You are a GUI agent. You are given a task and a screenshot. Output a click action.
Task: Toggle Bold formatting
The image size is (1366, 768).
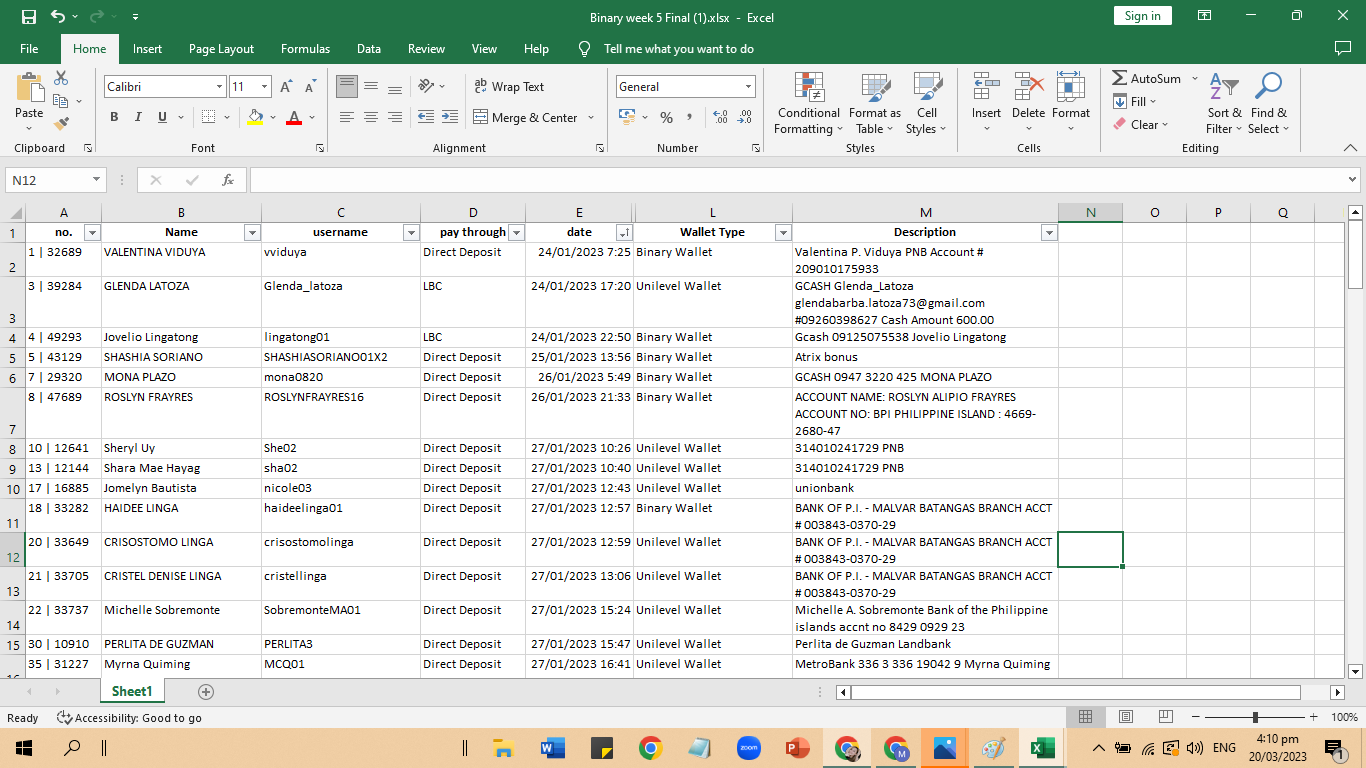click(x=114, y=117)
